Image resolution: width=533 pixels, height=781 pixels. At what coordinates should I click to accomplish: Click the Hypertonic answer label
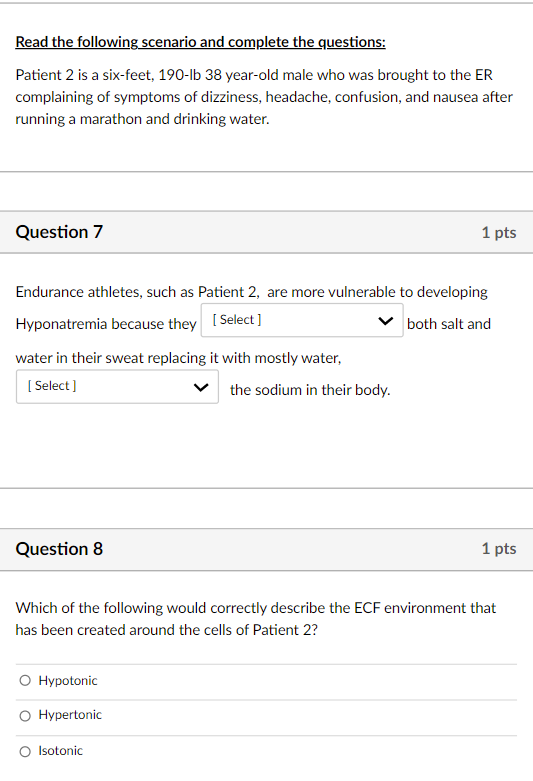tap(70, 715)
